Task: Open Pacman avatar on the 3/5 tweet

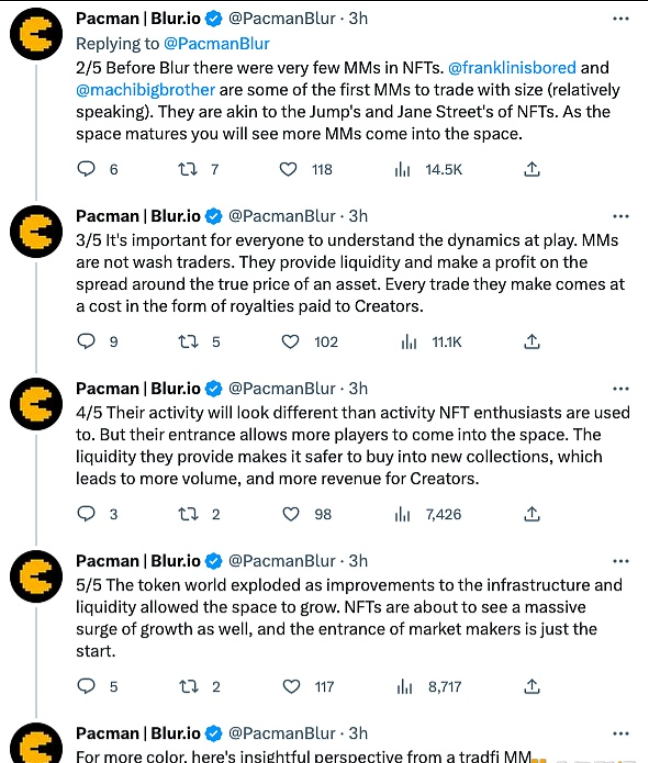Action: (36, 232)
